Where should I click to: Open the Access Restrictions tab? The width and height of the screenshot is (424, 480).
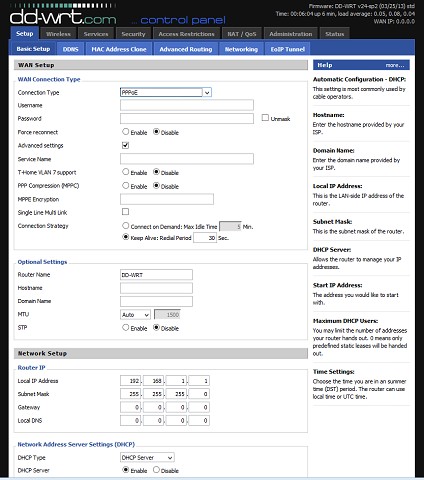186,34
